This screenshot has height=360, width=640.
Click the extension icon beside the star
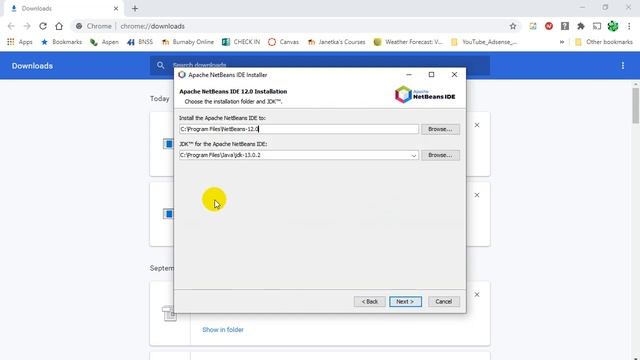533,26
